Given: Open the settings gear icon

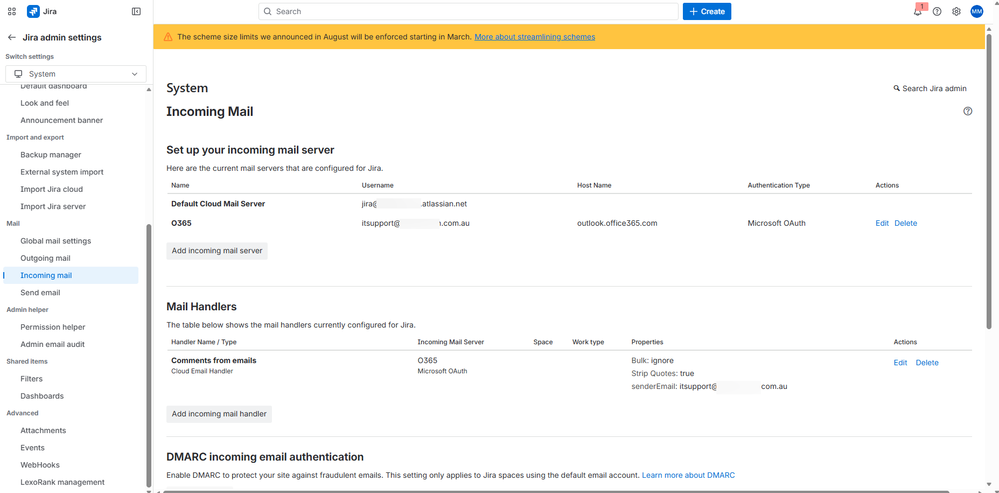Looking at the screenshot, I should pyautogui.click(x=956, y=11).
